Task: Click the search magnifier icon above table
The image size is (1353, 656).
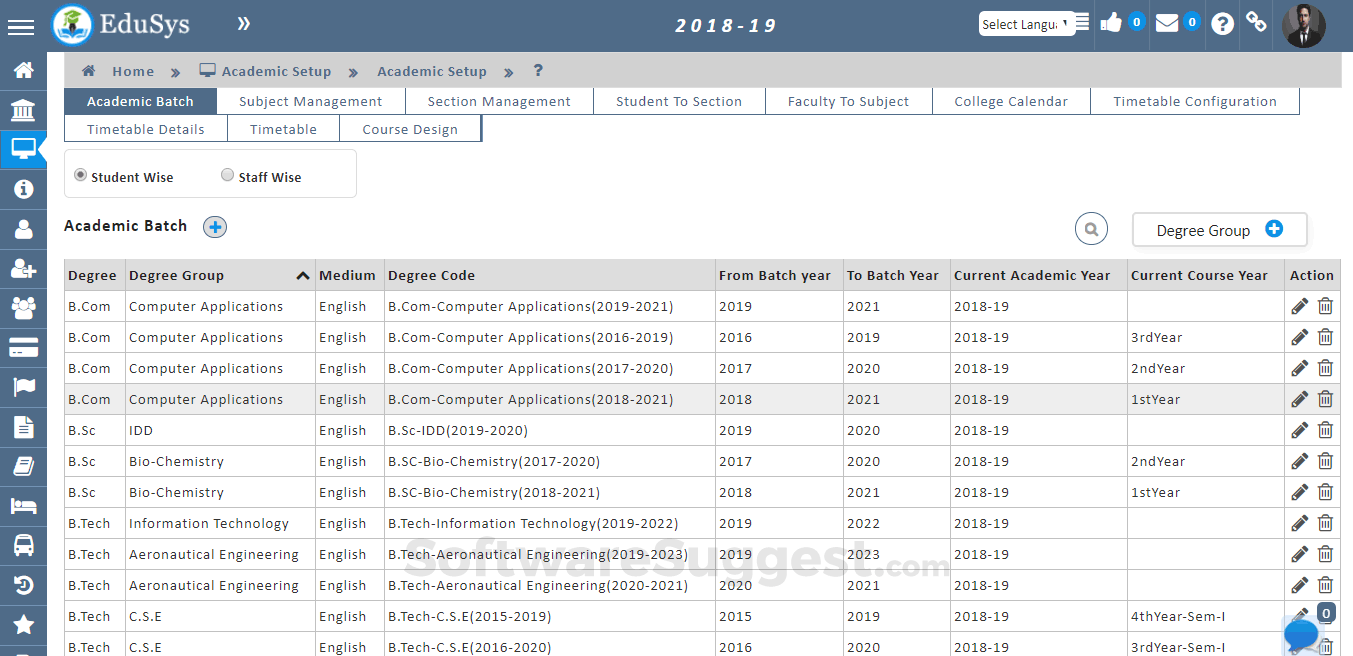Action: click(1091, 229)
